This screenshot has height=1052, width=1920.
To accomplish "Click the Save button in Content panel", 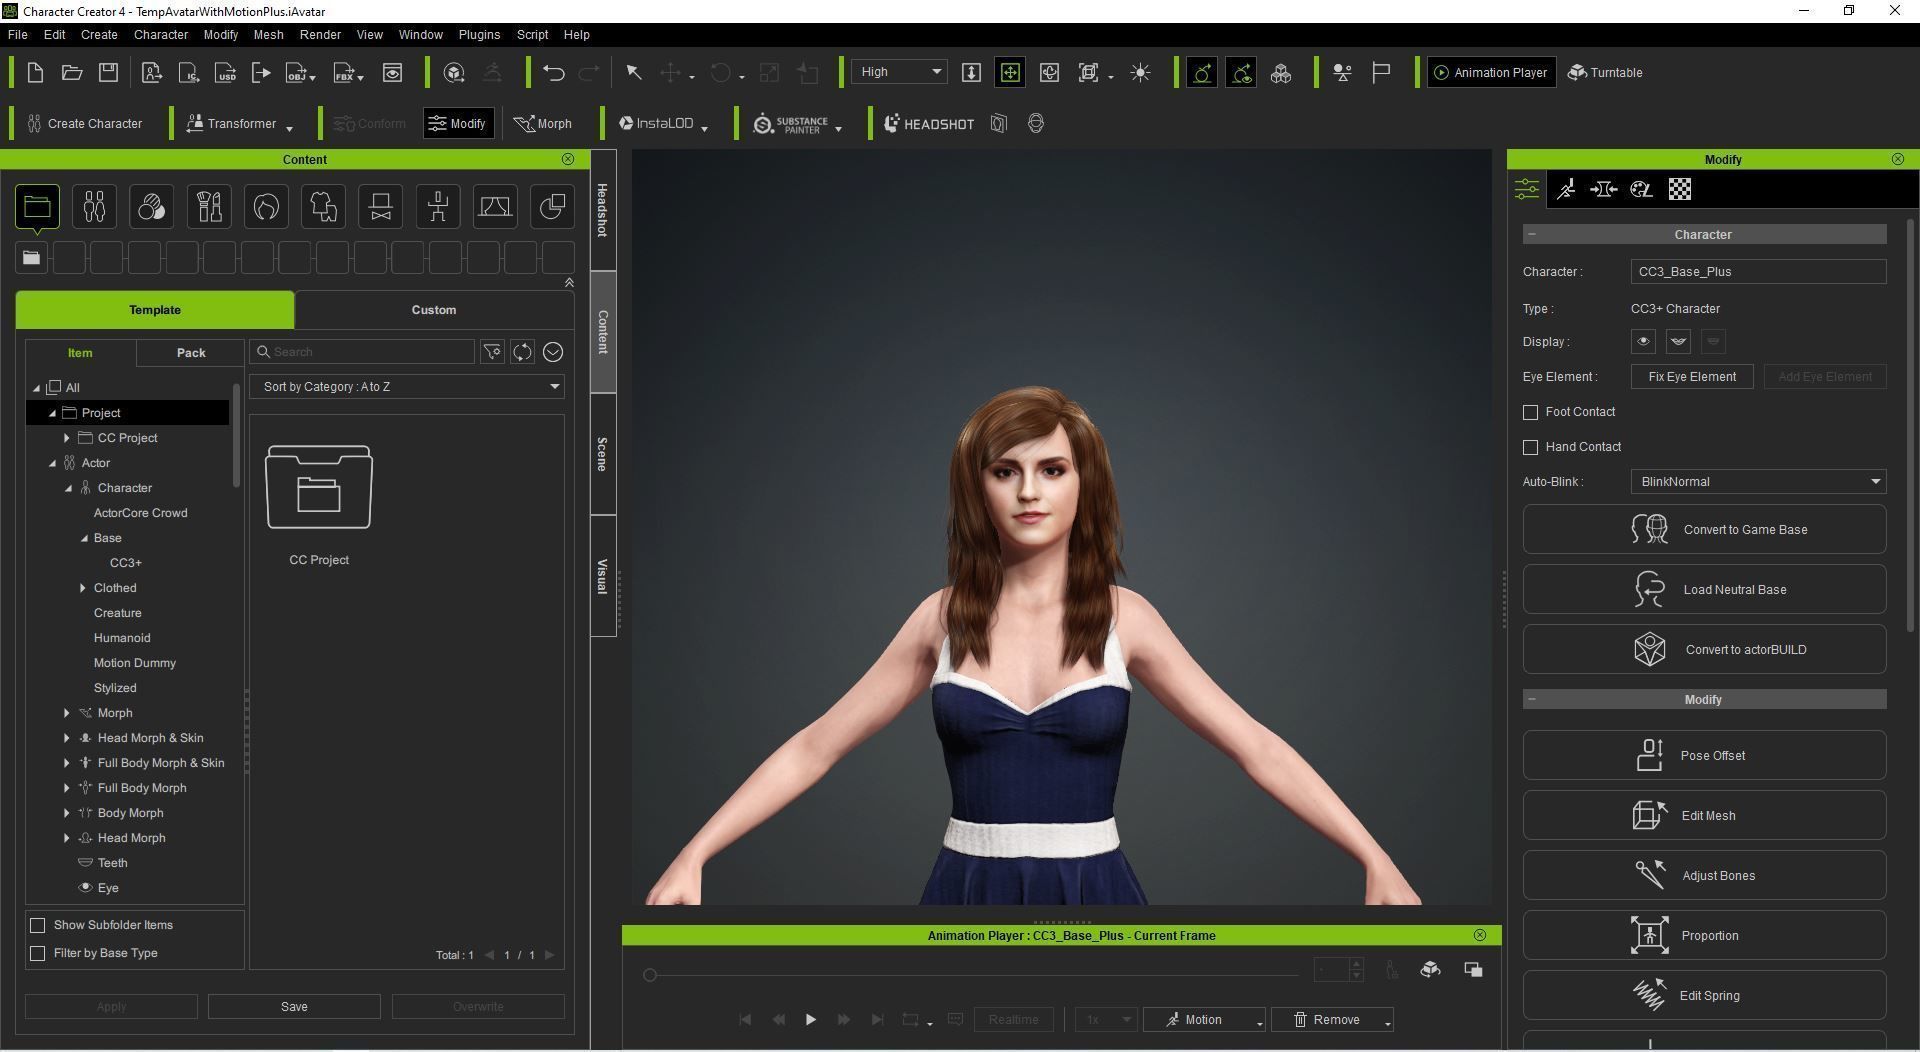I will click(x=294, y=1007).
